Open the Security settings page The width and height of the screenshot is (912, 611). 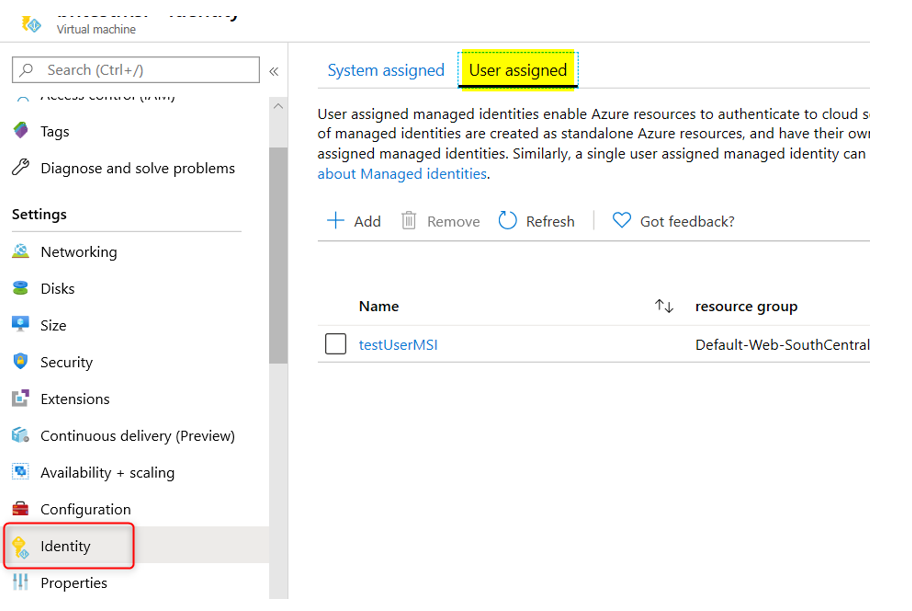tap(66, 362)
